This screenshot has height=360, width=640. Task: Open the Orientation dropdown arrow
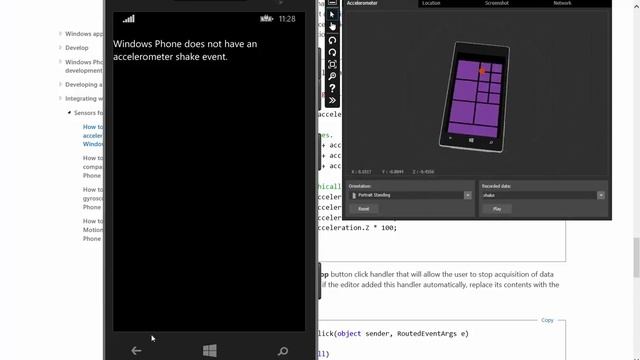[x=468, y=196]
